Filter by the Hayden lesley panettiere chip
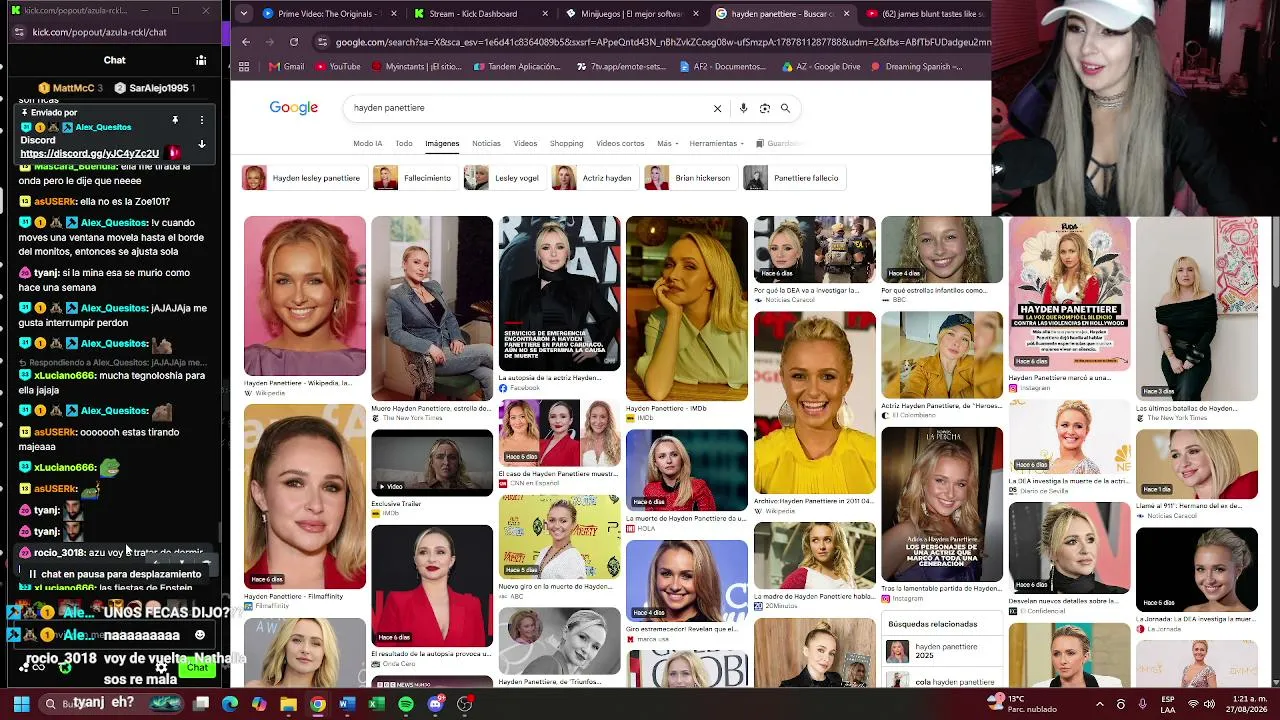Viewport: 1280px width, 720px height. pyautogui.click(x=303, y=178)
